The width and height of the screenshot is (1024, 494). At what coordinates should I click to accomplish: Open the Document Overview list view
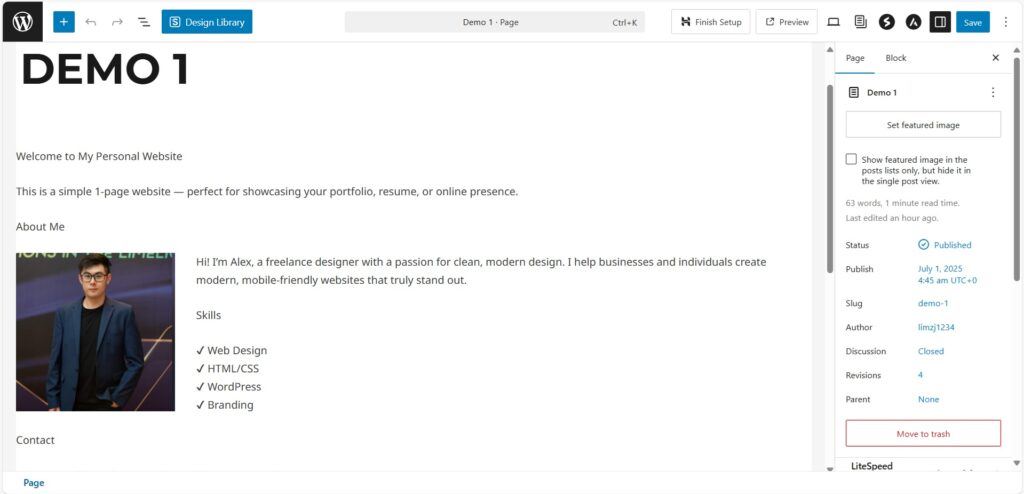(x=144, y=22)
